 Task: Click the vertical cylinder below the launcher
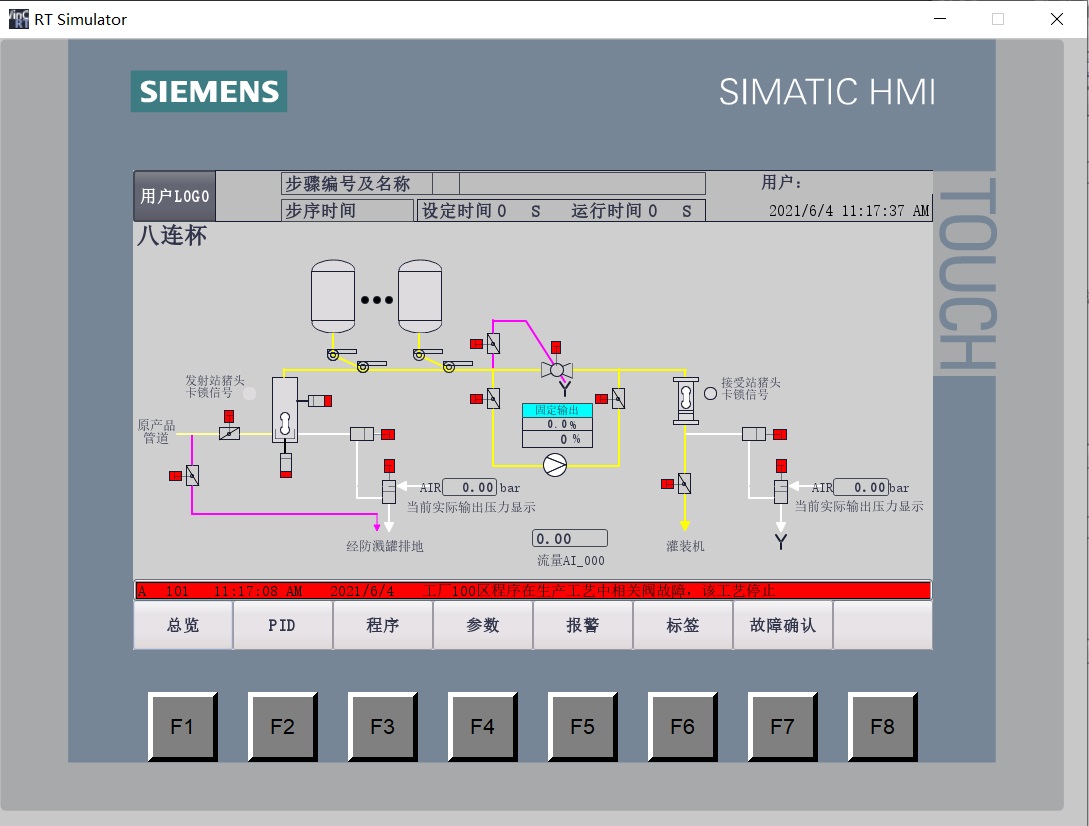tap(285, 465)
